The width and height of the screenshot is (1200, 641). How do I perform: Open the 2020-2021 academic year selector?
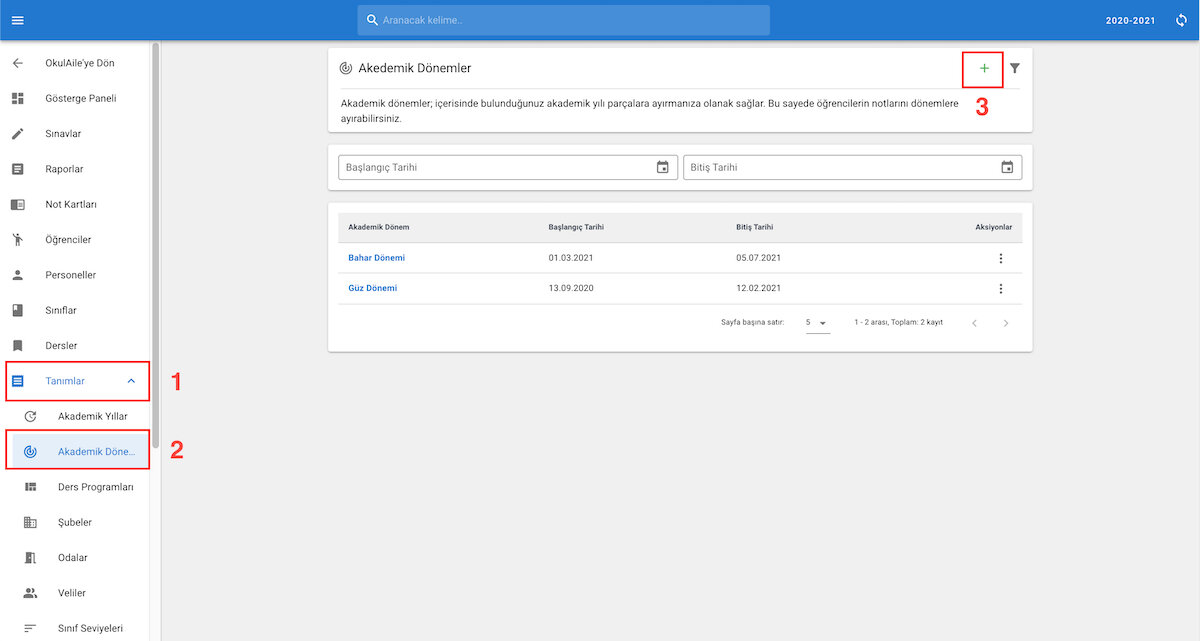[x=1131, y=20]
